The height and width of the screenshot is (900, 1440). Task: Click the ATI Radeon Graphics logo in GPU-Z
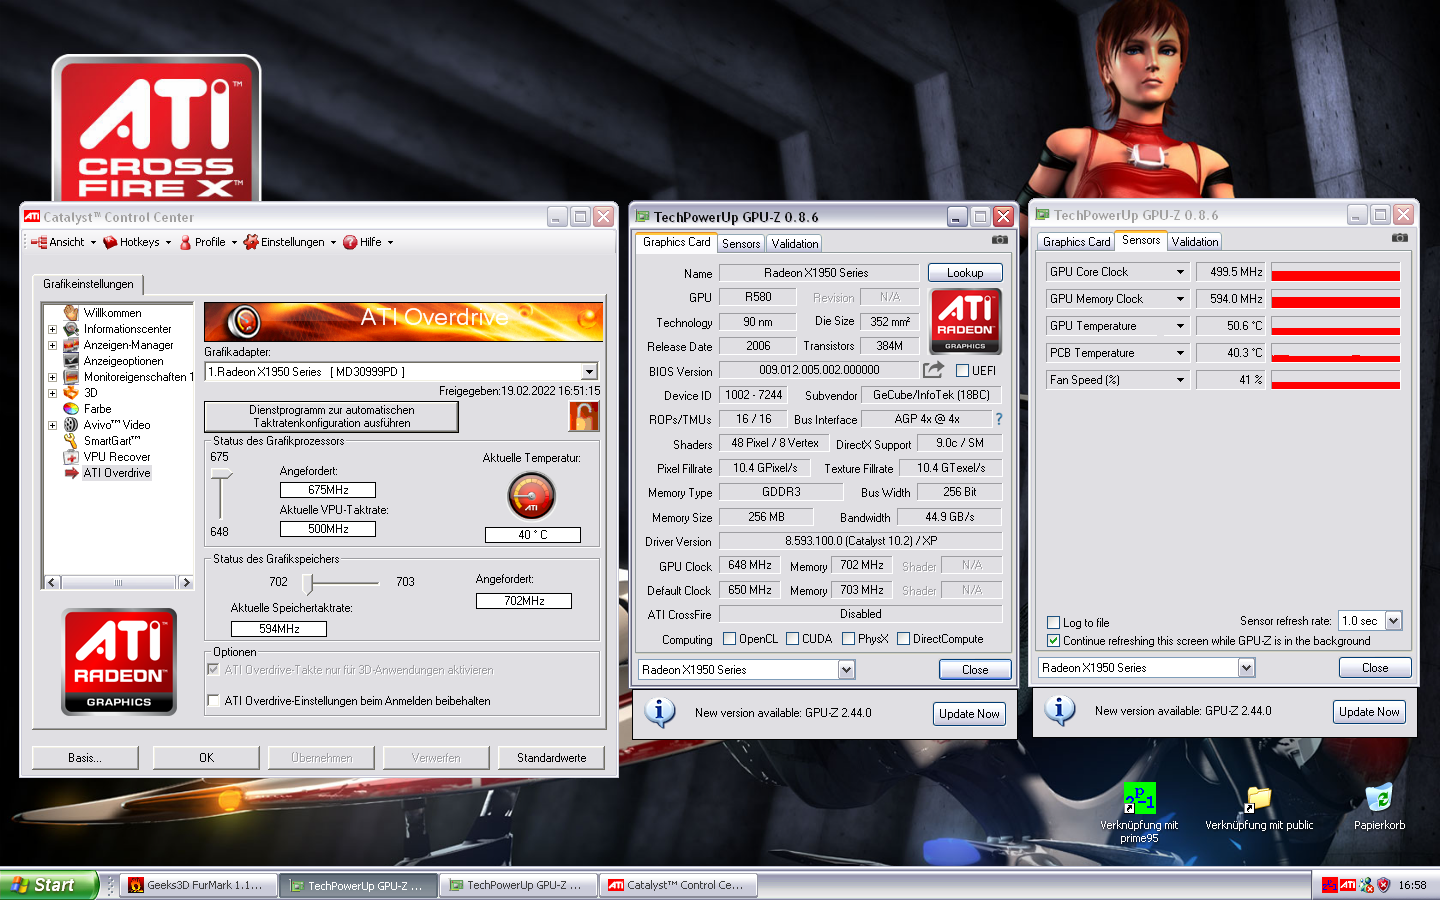964,320
